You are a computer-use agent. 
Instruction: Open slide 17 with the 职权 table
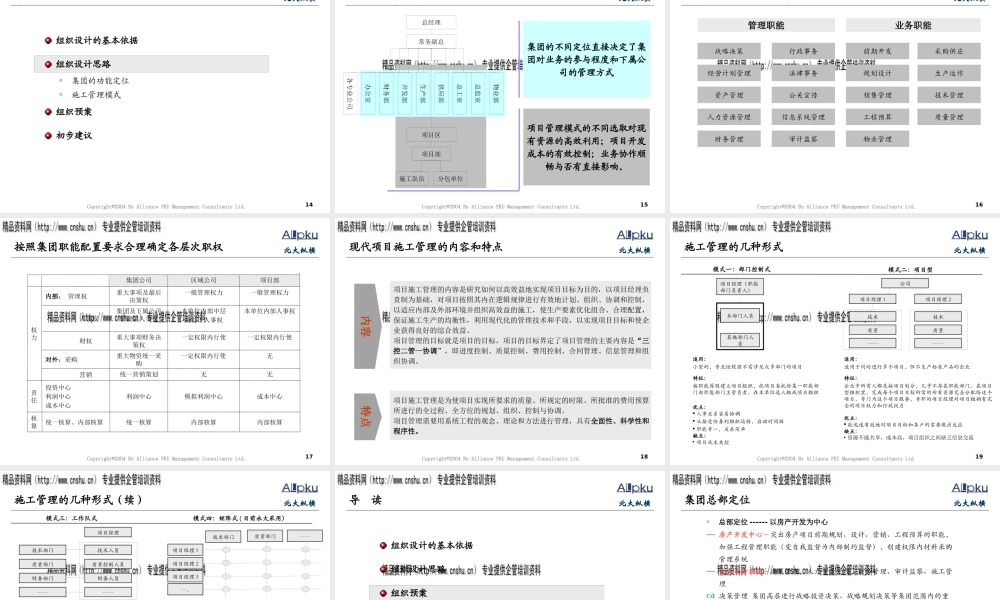pyautogui.click(x=165, y=342)
